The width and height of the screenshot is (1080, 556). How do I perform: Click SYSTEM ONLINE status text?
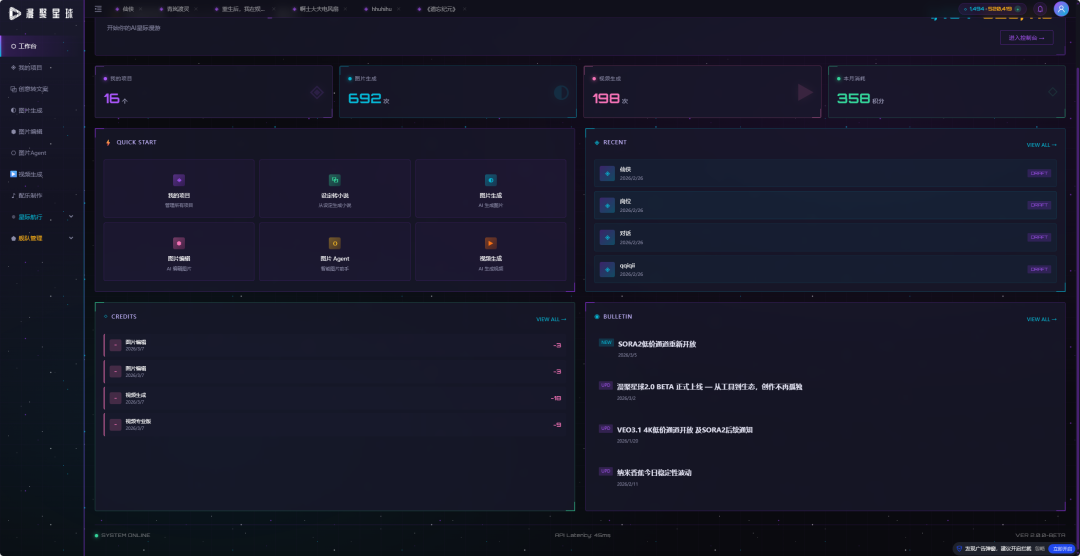coord(125,535)
